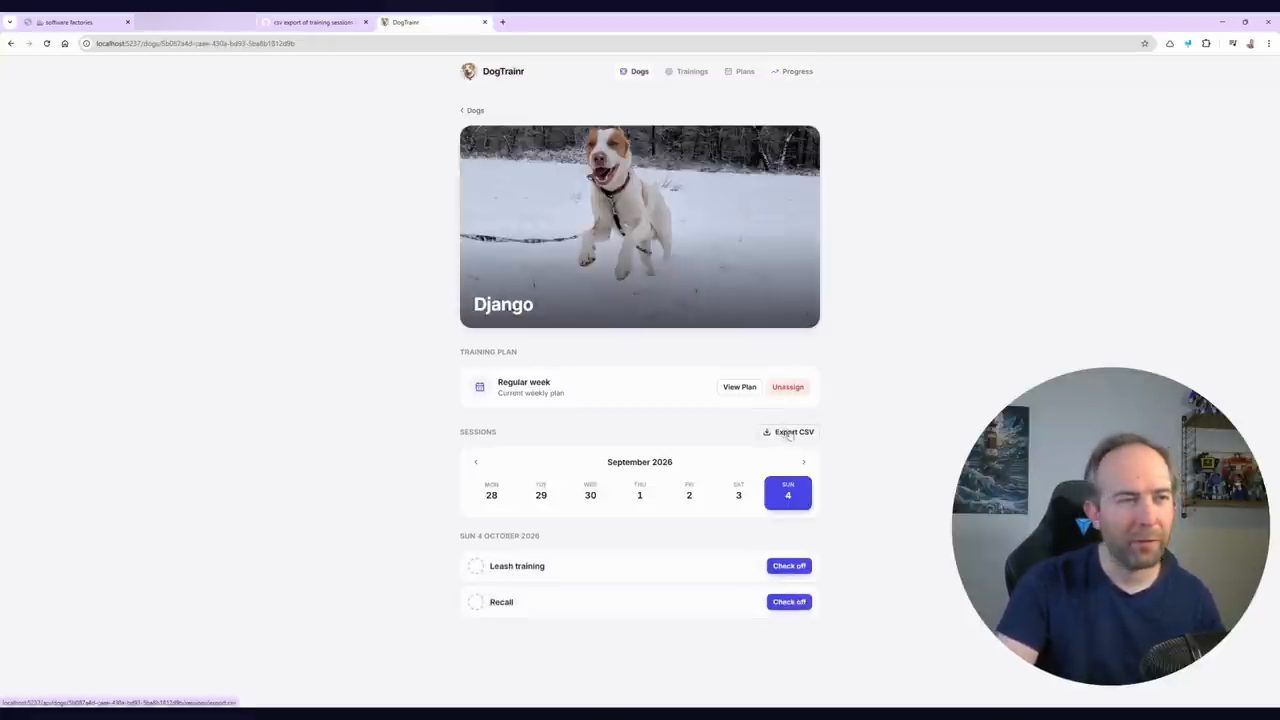
Task: Select the highlighted Sunday 4 date
Action: click(788, 492)
